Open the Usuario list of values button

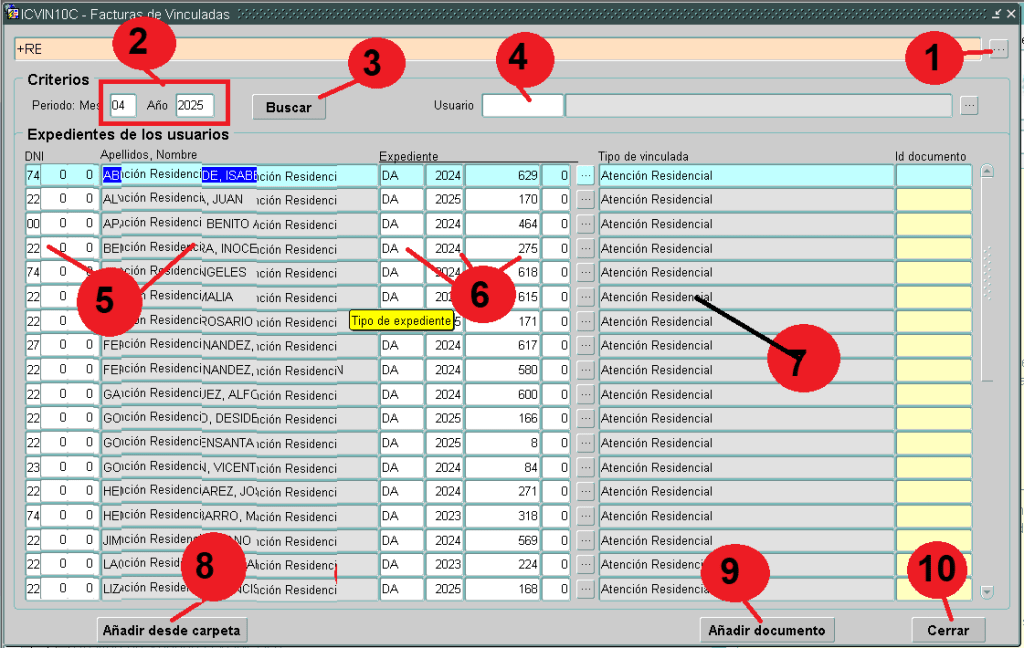pyautogui.click(x=968, y=106)
